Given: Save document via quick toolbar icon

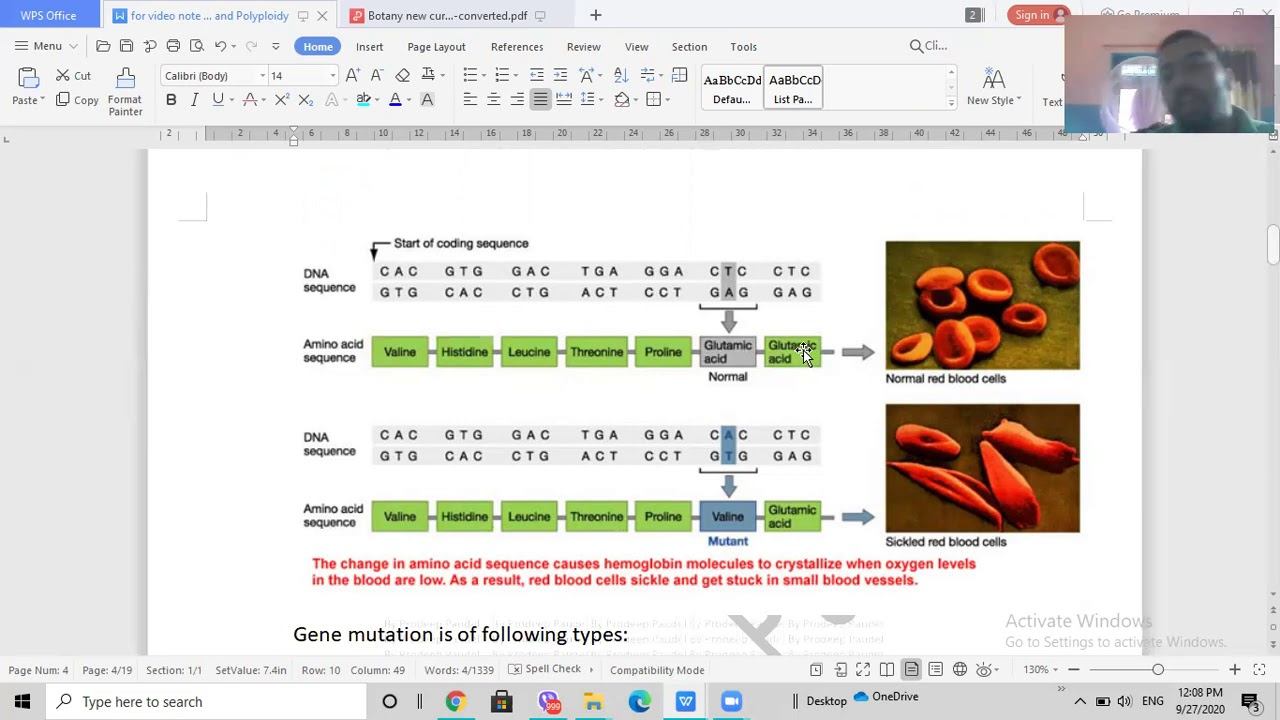Looking at the screenshot, I should click(x=126, y=46).
